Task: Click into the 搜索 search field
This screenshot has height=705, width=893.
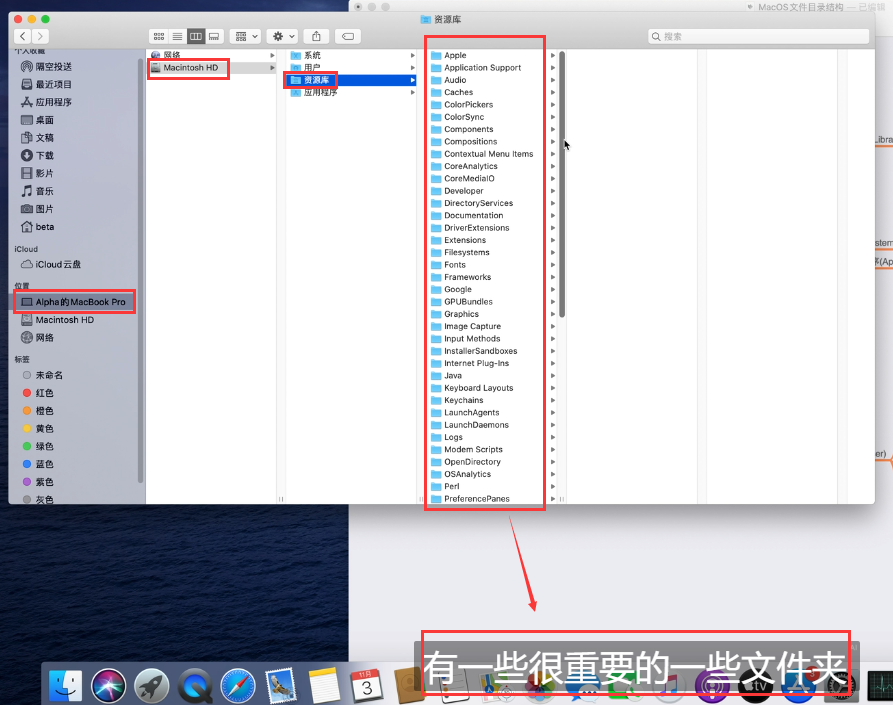Action: click(x=759, y=36)
